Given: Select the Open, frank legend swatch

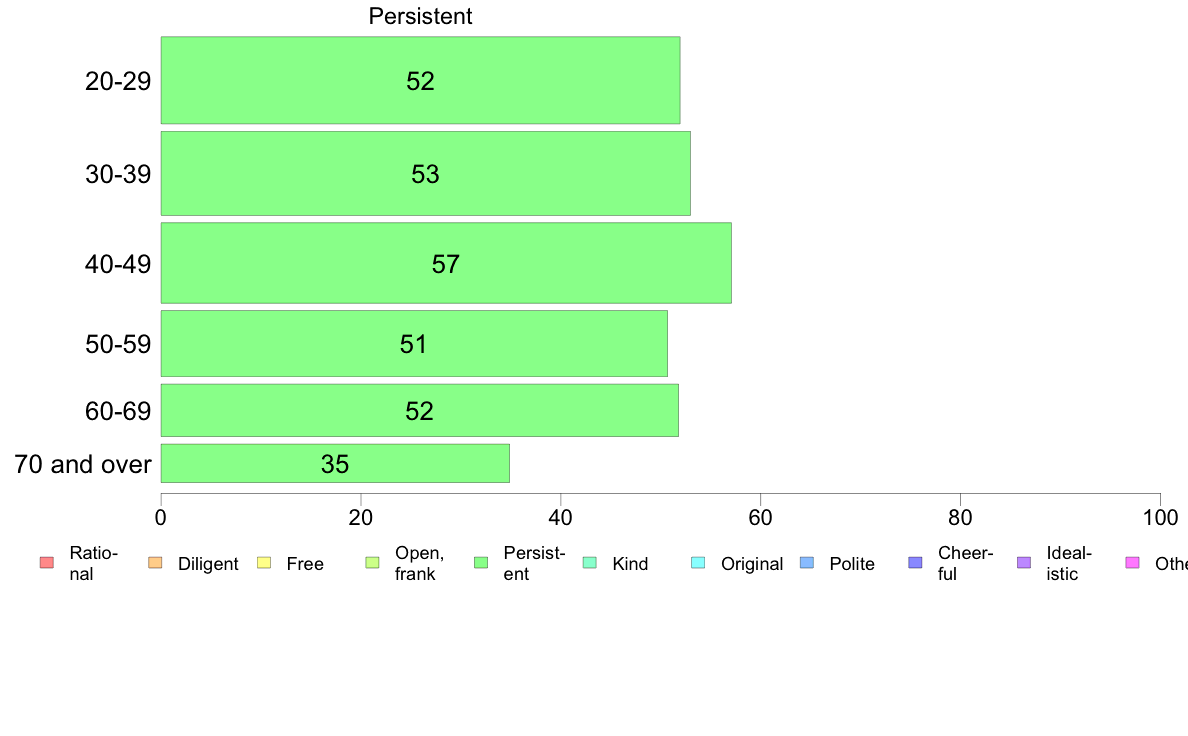Looking at the screenshot, I should (372, 562).
